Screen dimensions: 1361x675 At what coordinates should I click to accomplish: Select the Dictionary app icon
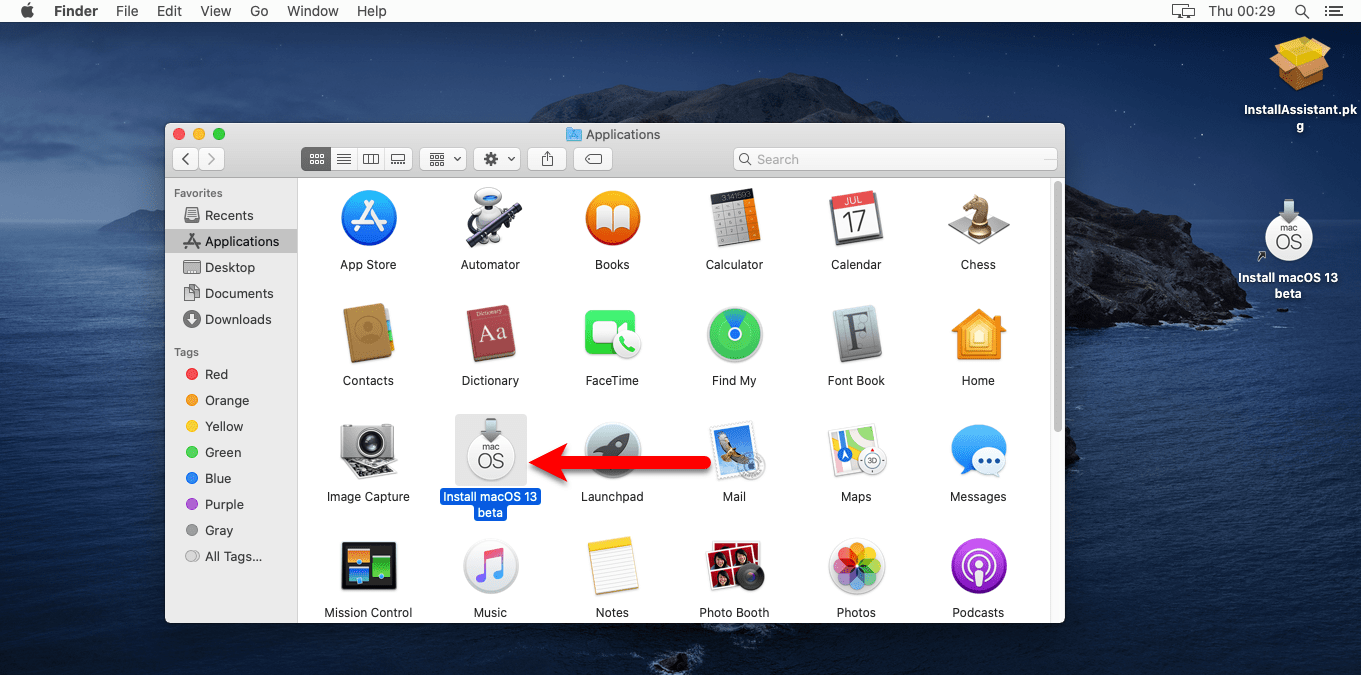tap(490, 334)
